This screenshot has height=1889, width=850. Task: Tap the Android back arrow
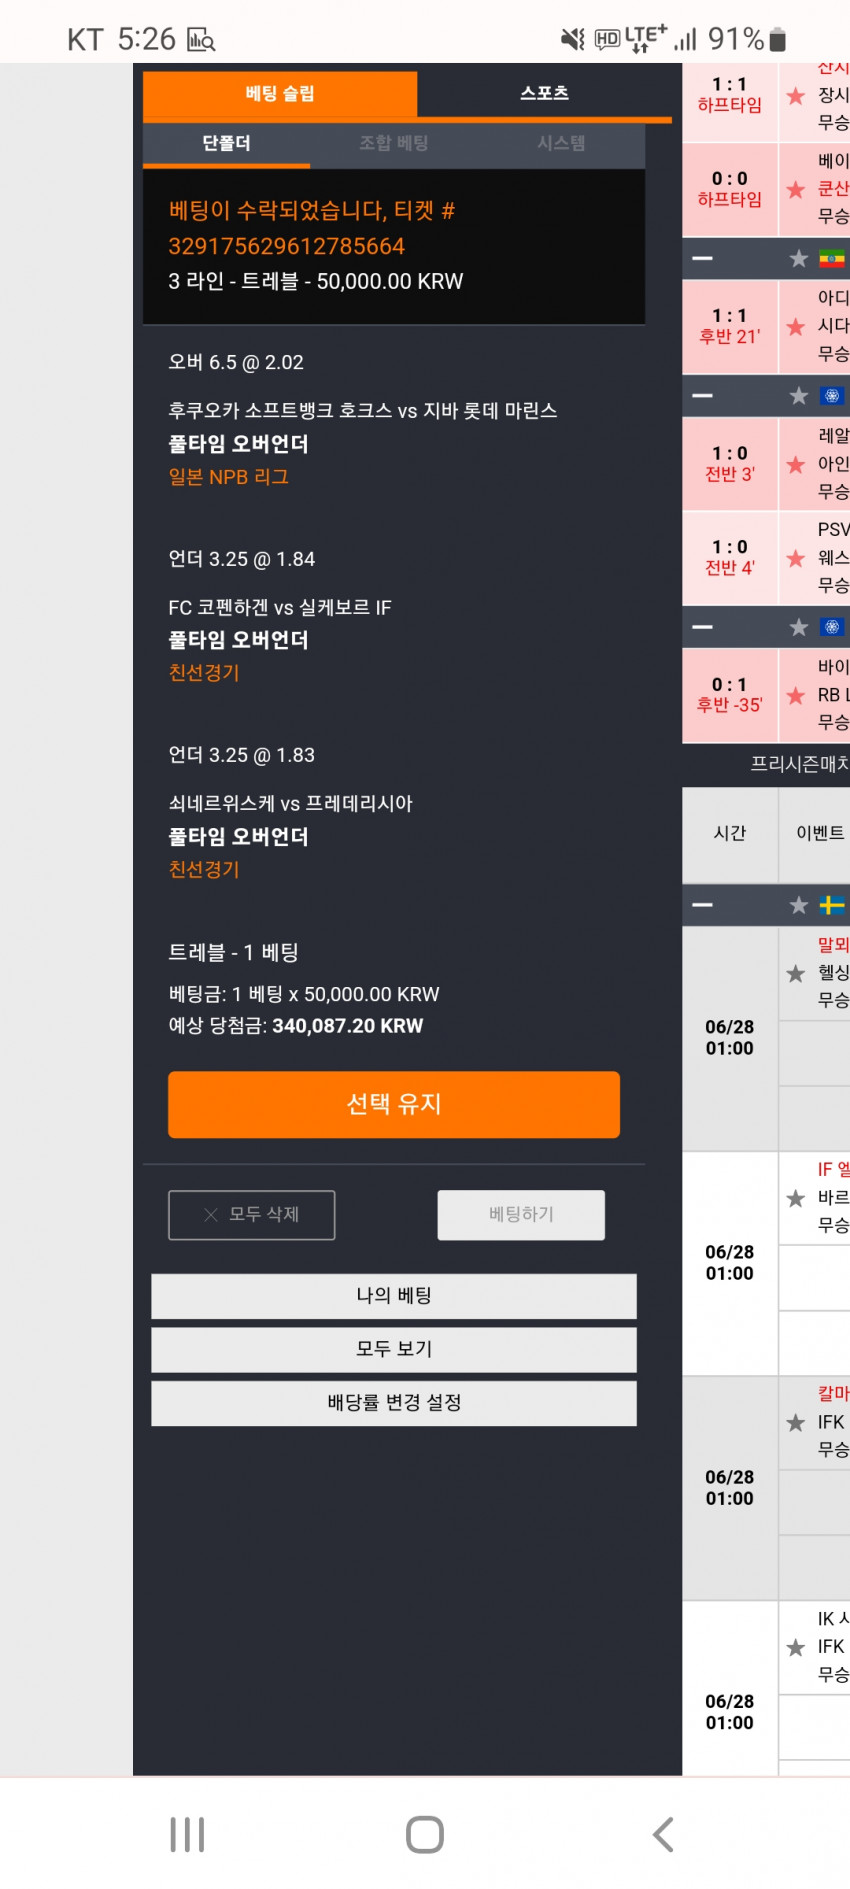click(x=663, y=1834)
